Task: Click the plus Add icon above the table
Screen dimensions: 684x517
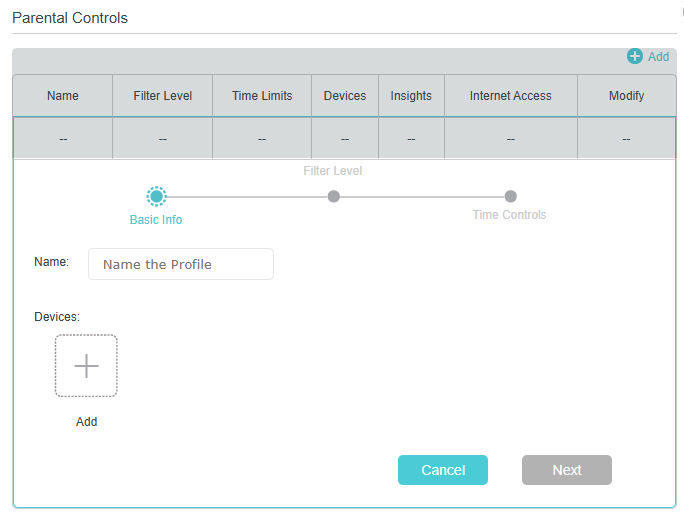Action: (x=635, y=56)
